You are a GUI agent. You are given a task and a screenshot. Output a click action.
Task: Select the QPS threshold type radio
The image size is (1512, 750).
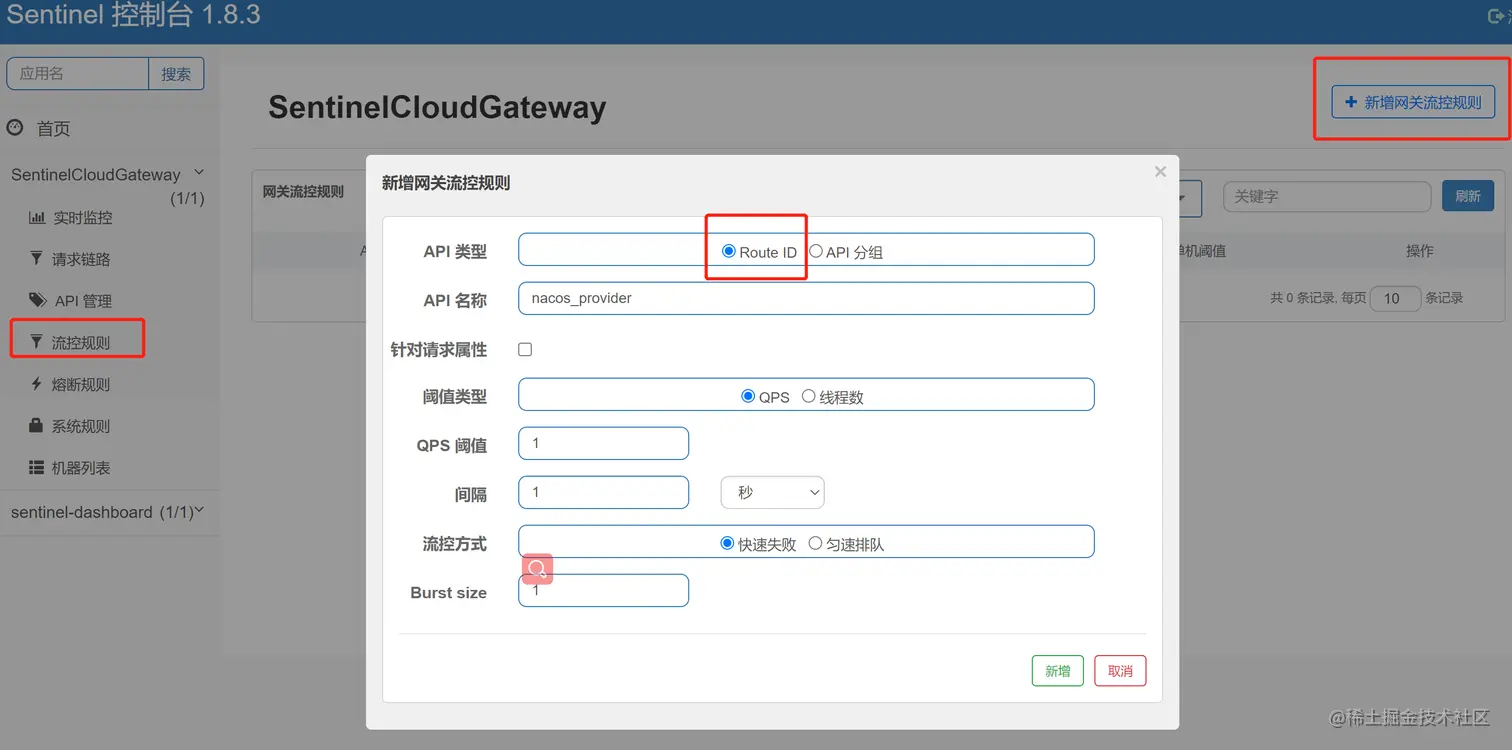(x=748, y=396)
